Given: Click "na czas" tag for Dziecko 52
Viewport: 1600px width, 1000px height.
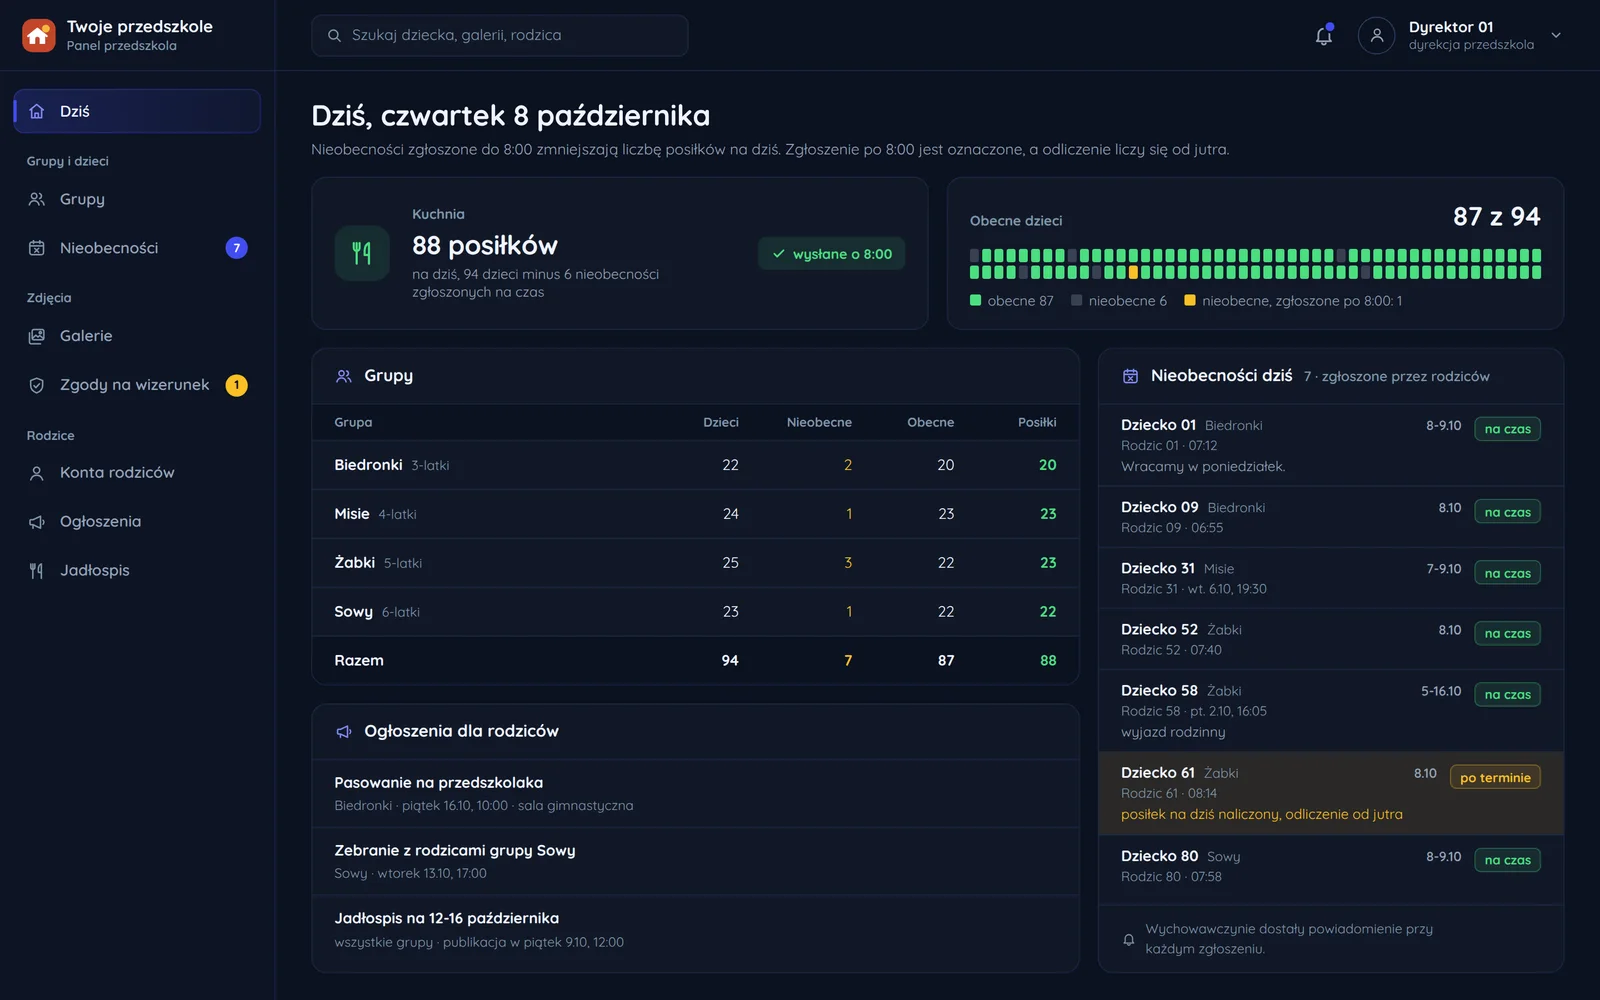Looking at the screenshot, I should click(x=1507, y=633).
